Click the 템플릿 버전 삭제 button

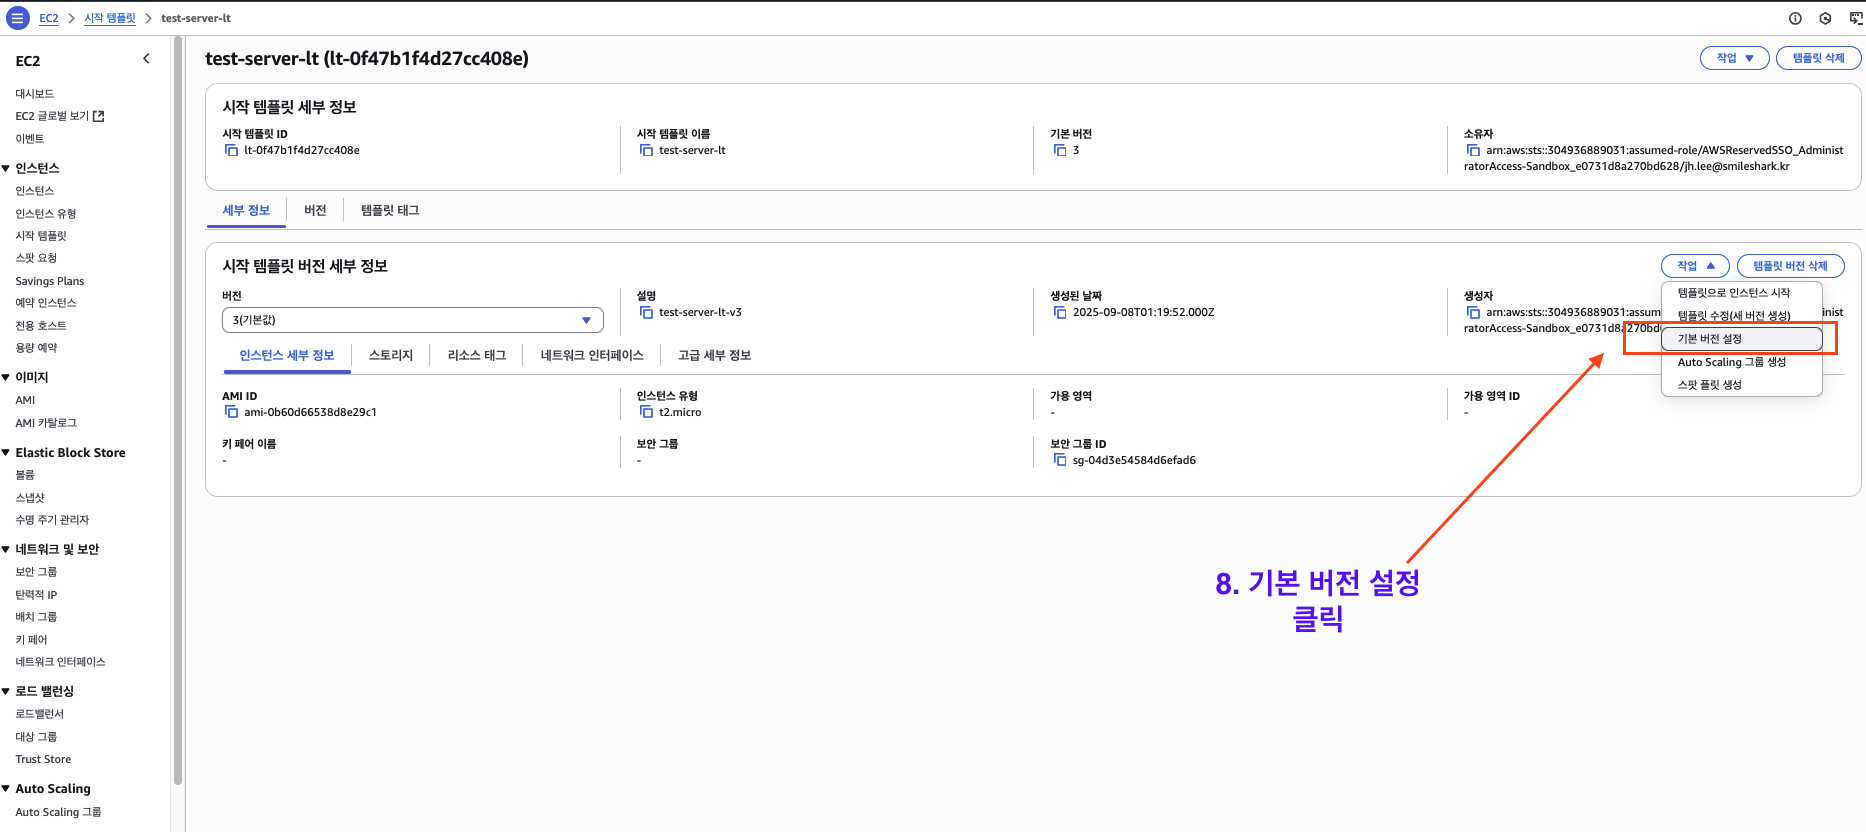pos(1789,266)
